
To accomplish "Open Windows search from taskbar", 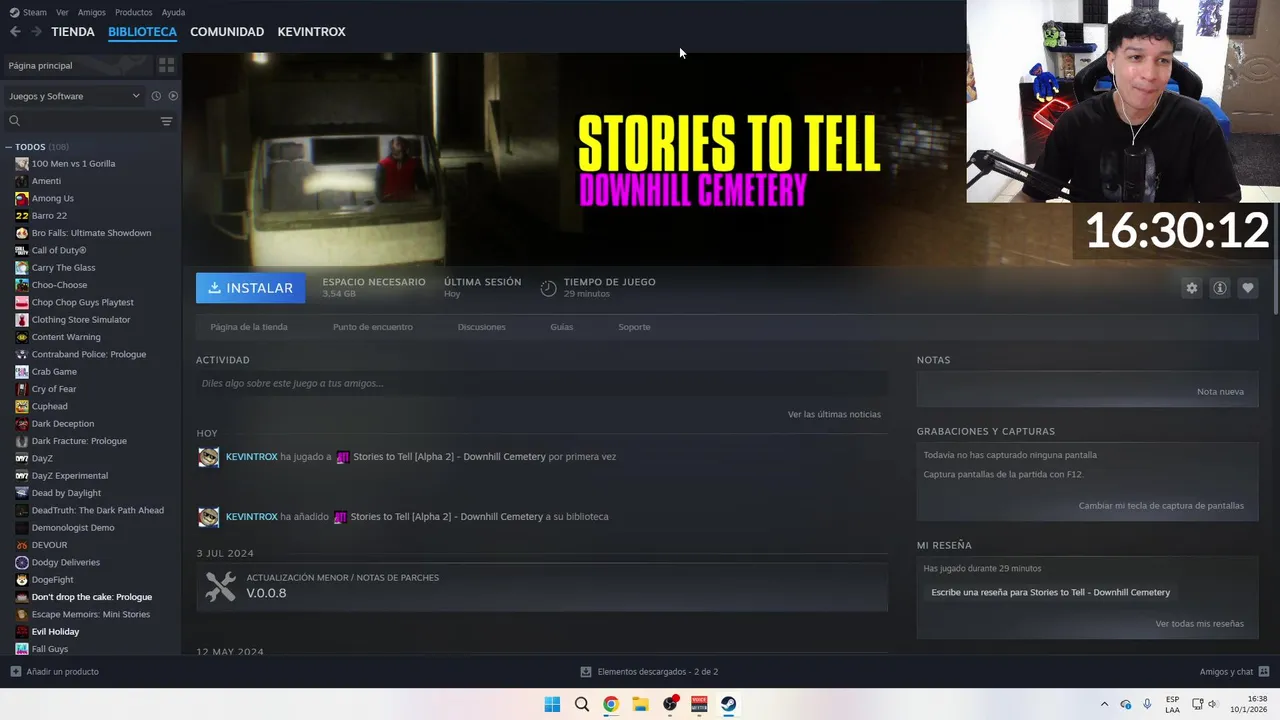I will coord(582,704).
